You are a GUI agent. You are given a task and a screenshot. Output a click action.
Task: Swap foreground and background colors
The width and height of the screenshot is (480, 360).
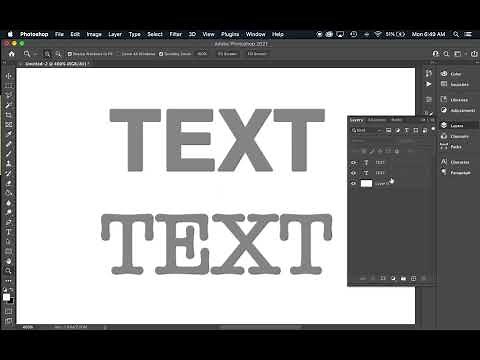pos(12,290)
